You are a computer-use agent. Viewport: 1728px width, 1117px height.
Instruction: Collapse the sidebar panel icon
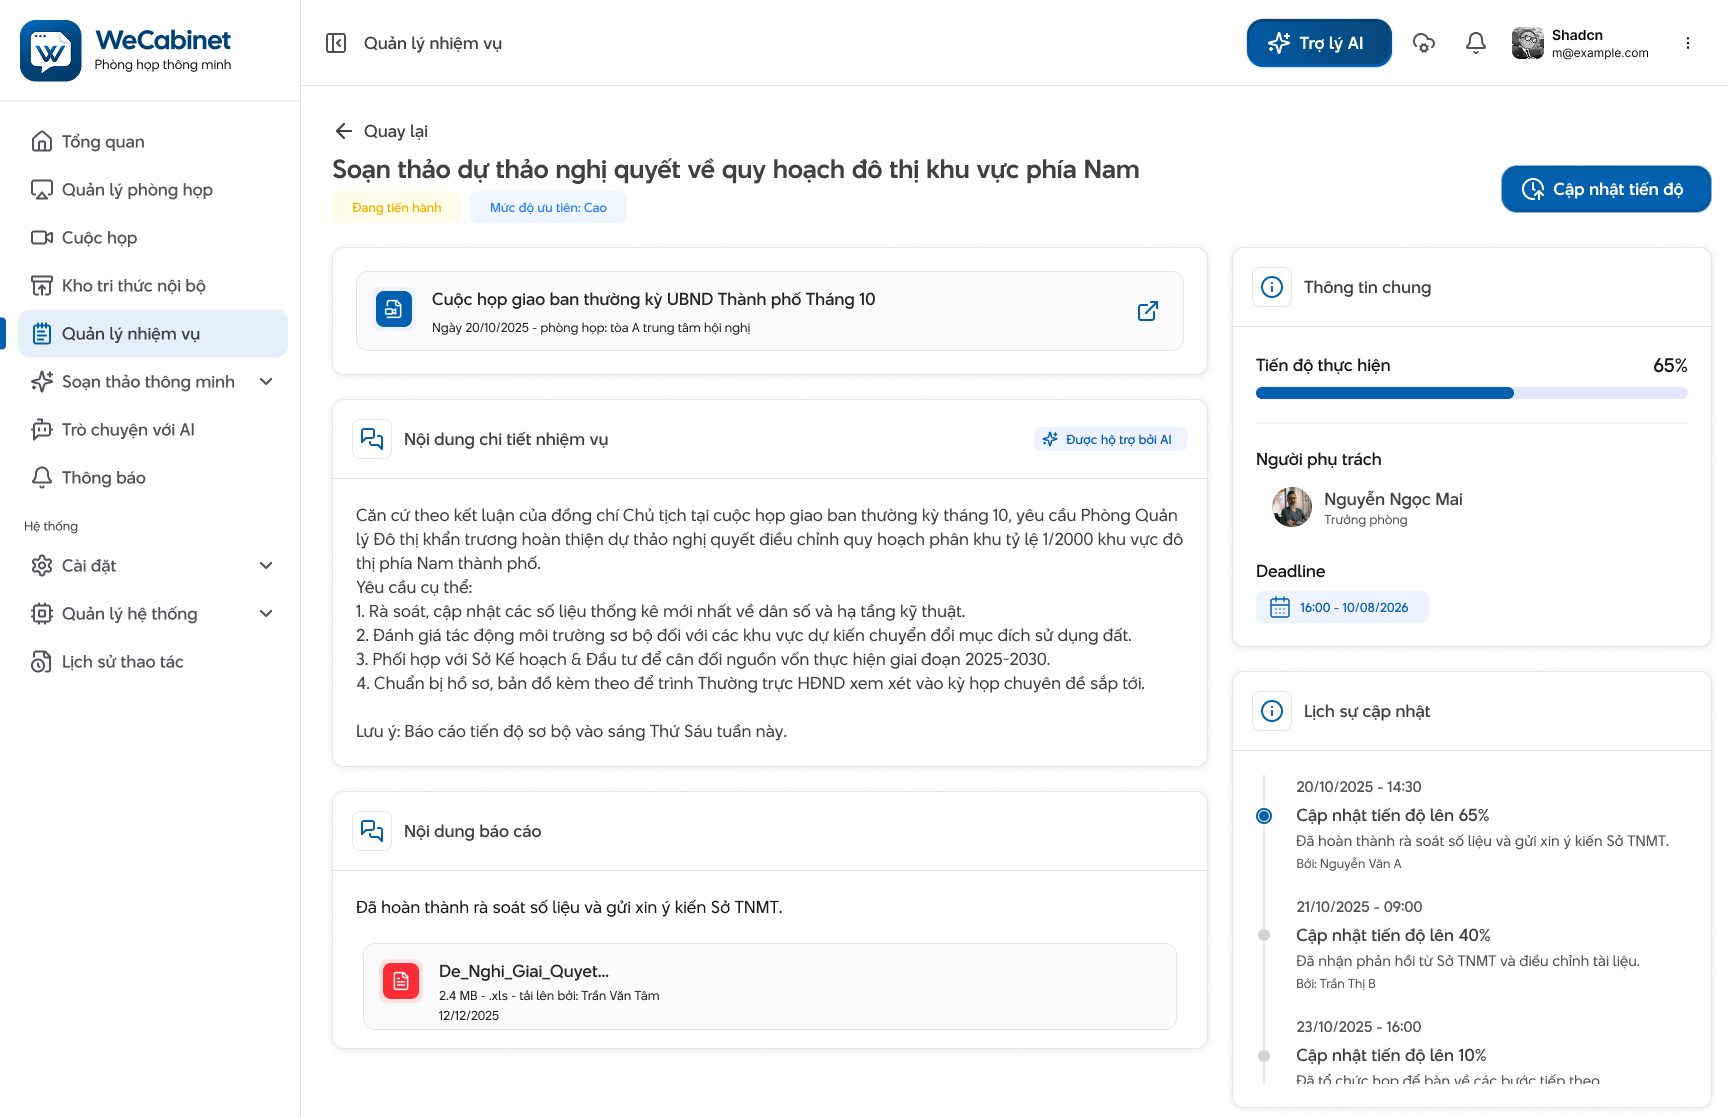click(336, 43)
